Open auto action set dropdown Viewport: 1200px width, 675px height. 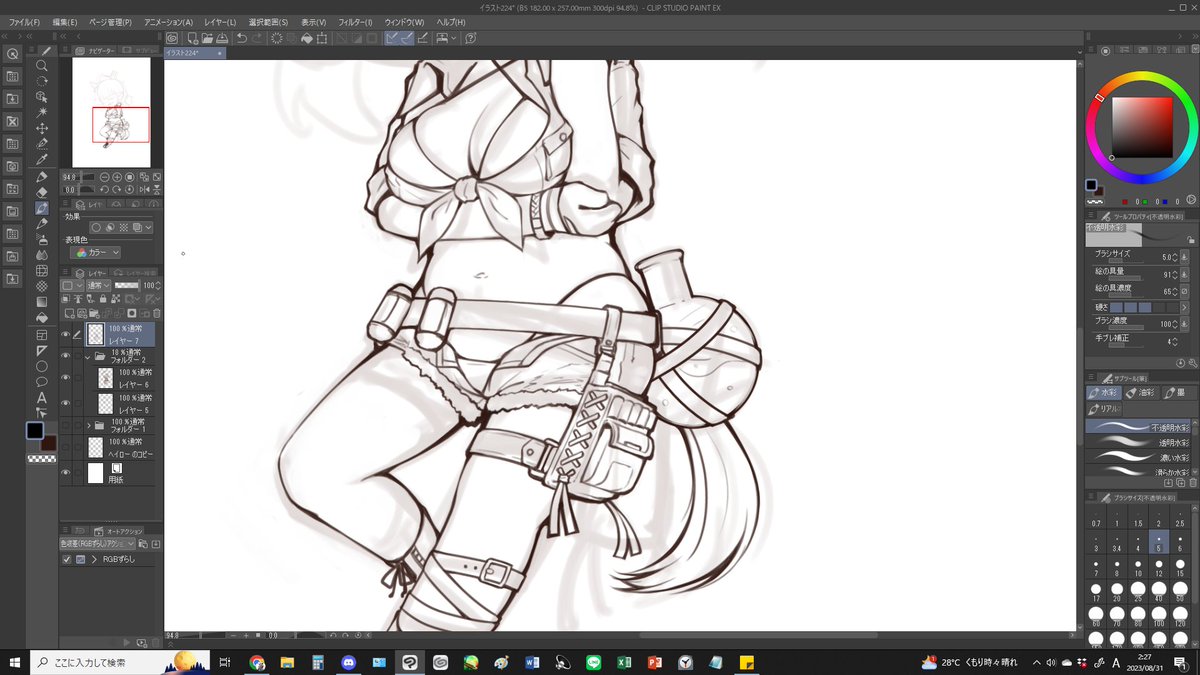96,544
